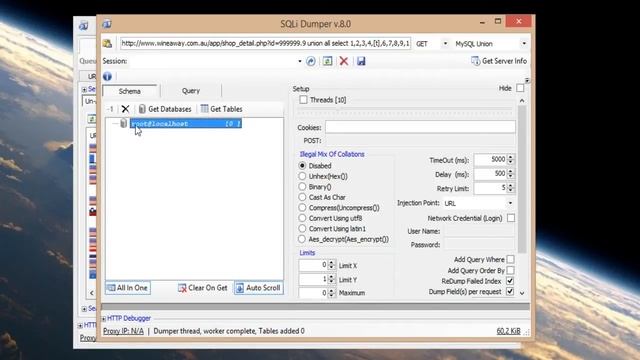Click the Delay (ms) spinner arrows

tap(510, 174)
